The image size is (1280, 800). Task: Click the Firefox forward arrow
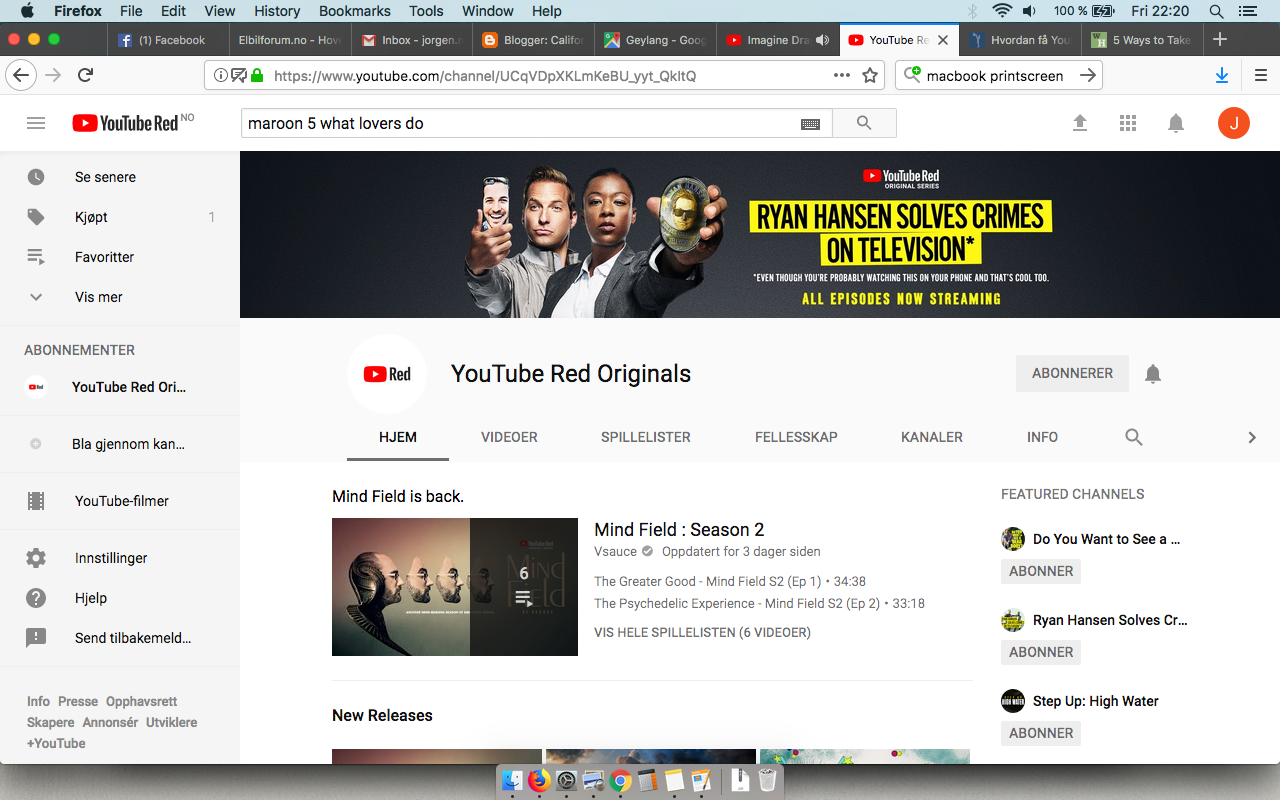pyautogui.click(x=54, y=75)
